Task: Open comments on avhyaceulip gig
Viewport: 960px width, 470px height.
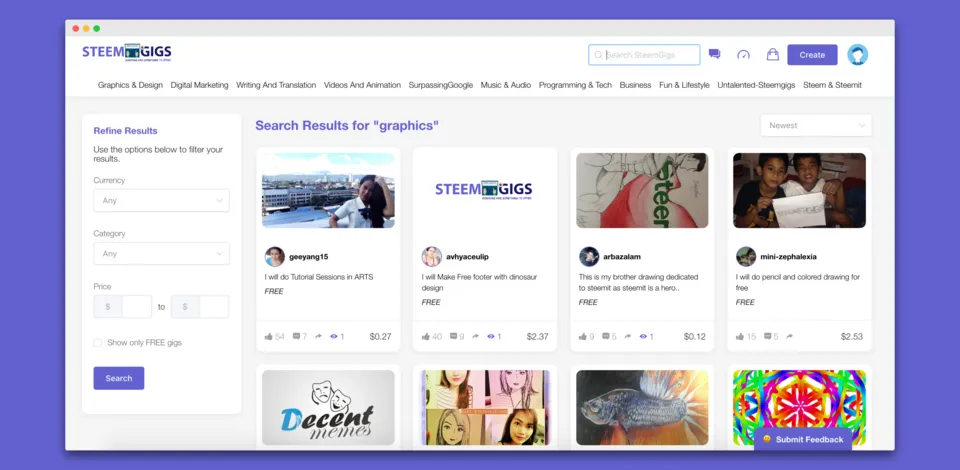Action: tap(453, 337)
